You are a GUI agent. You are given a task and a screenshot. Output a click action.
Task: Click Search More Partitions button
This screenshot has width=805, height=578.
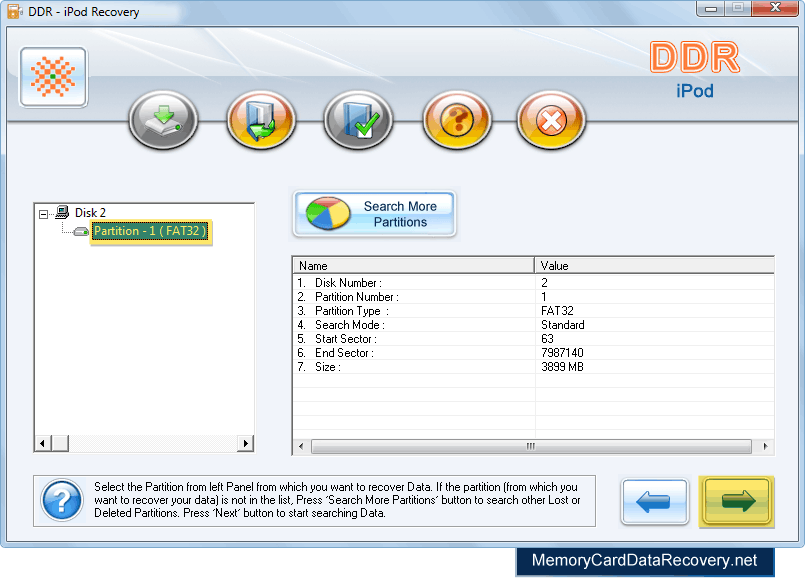374,214
